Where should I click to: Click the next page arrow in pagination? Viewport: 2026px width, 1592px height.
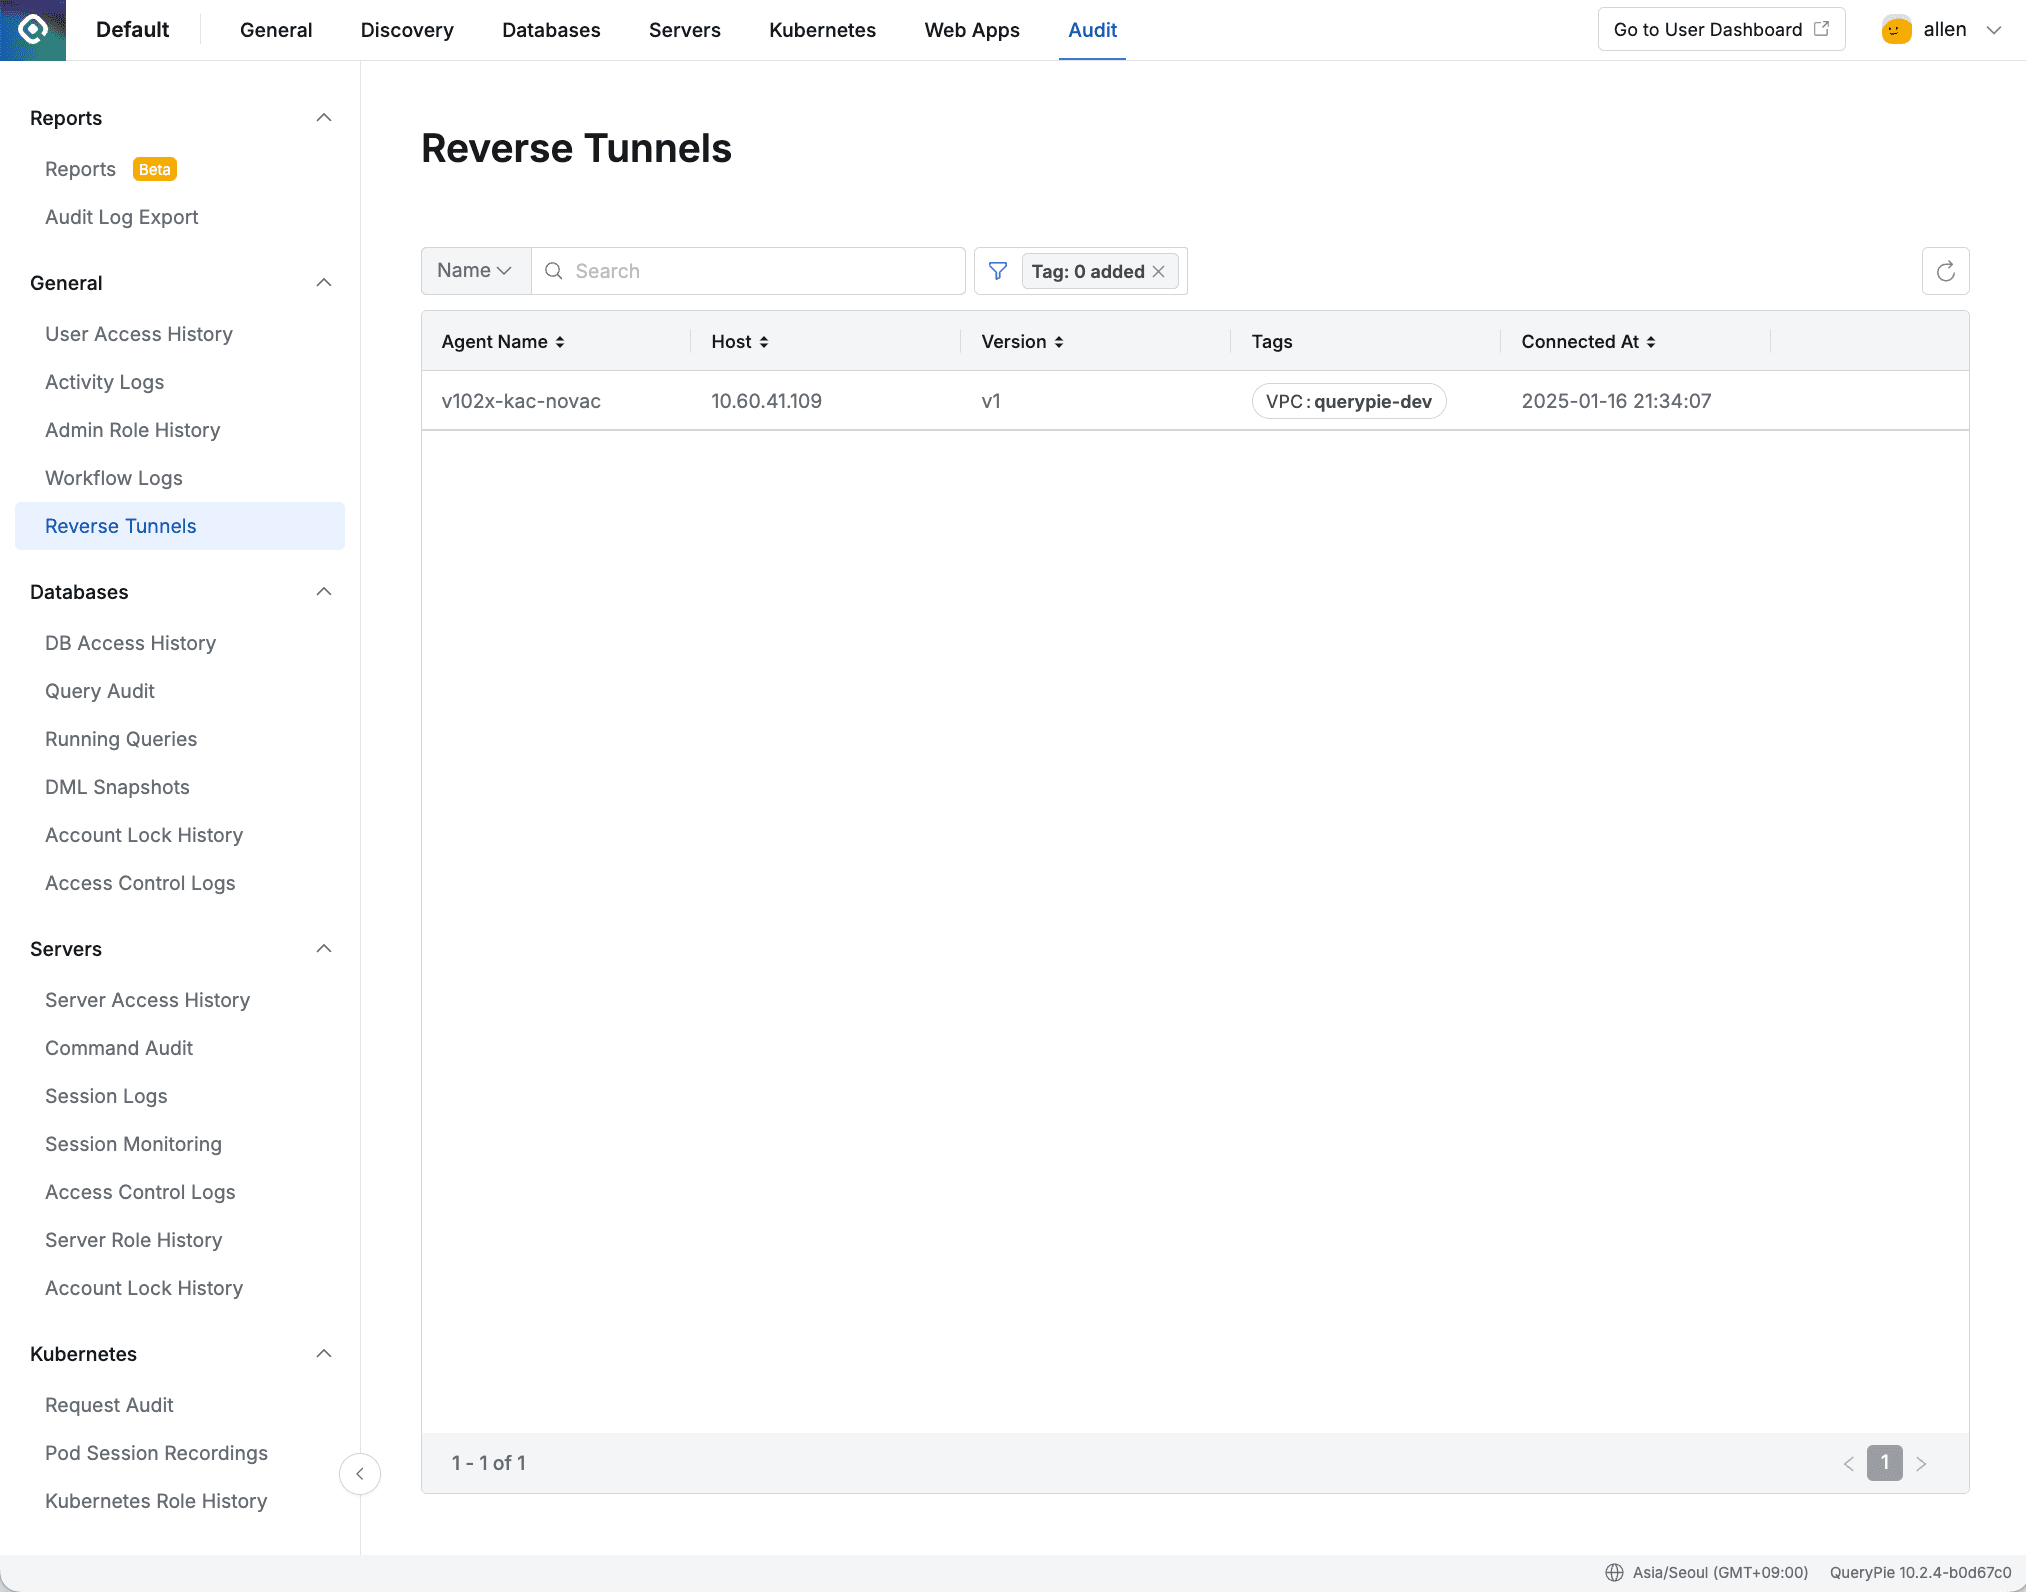point(1922,1463)
